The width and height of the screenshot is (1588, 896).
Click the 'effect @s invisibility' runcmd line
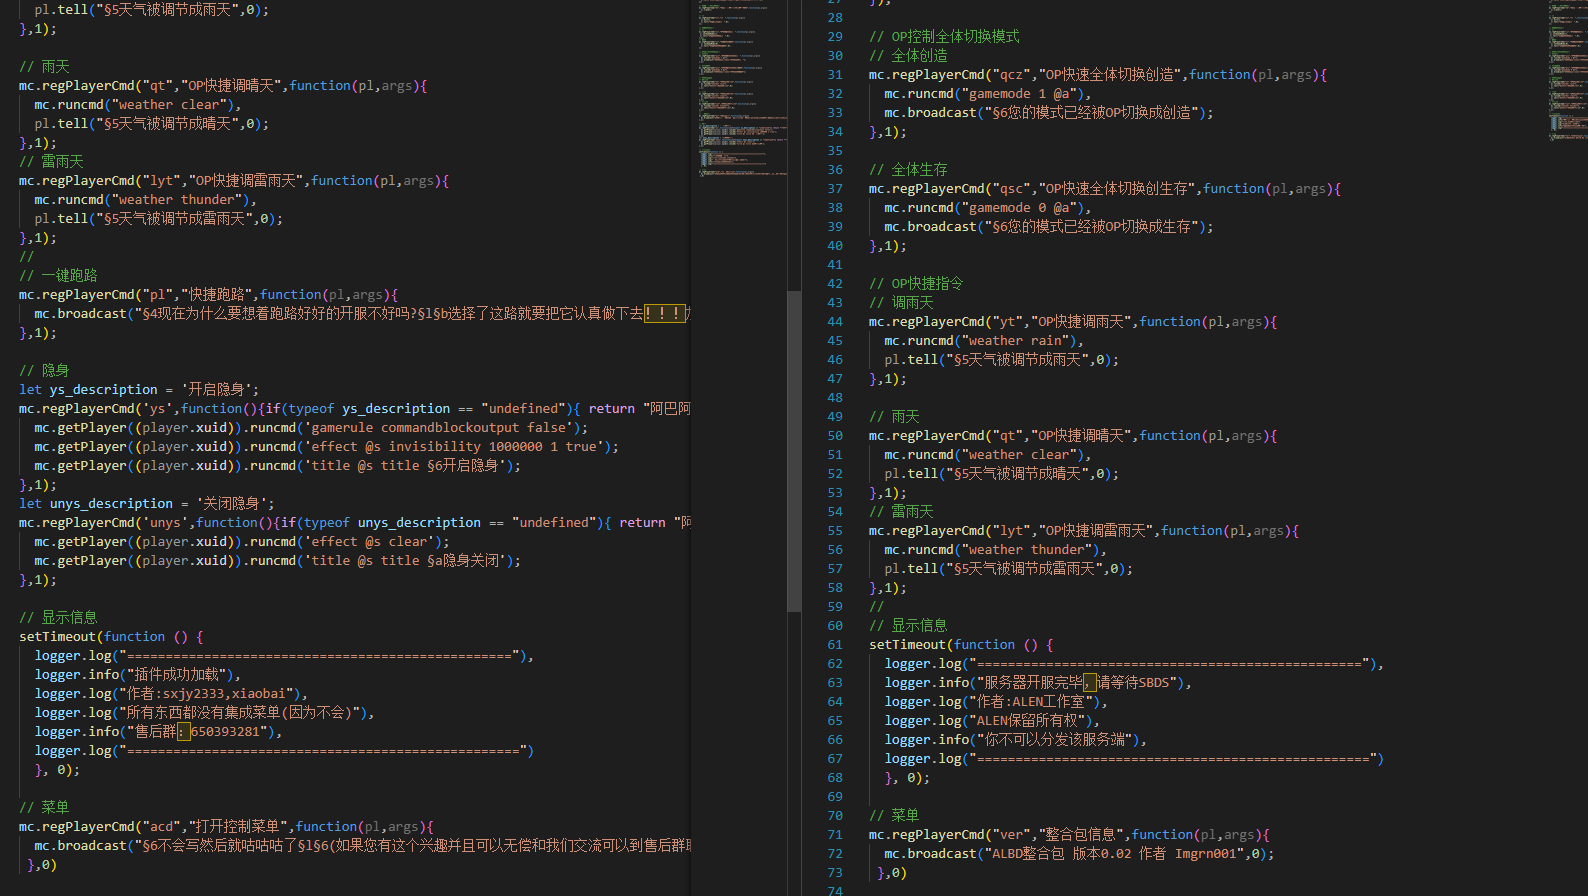click(x=327, y=447)
